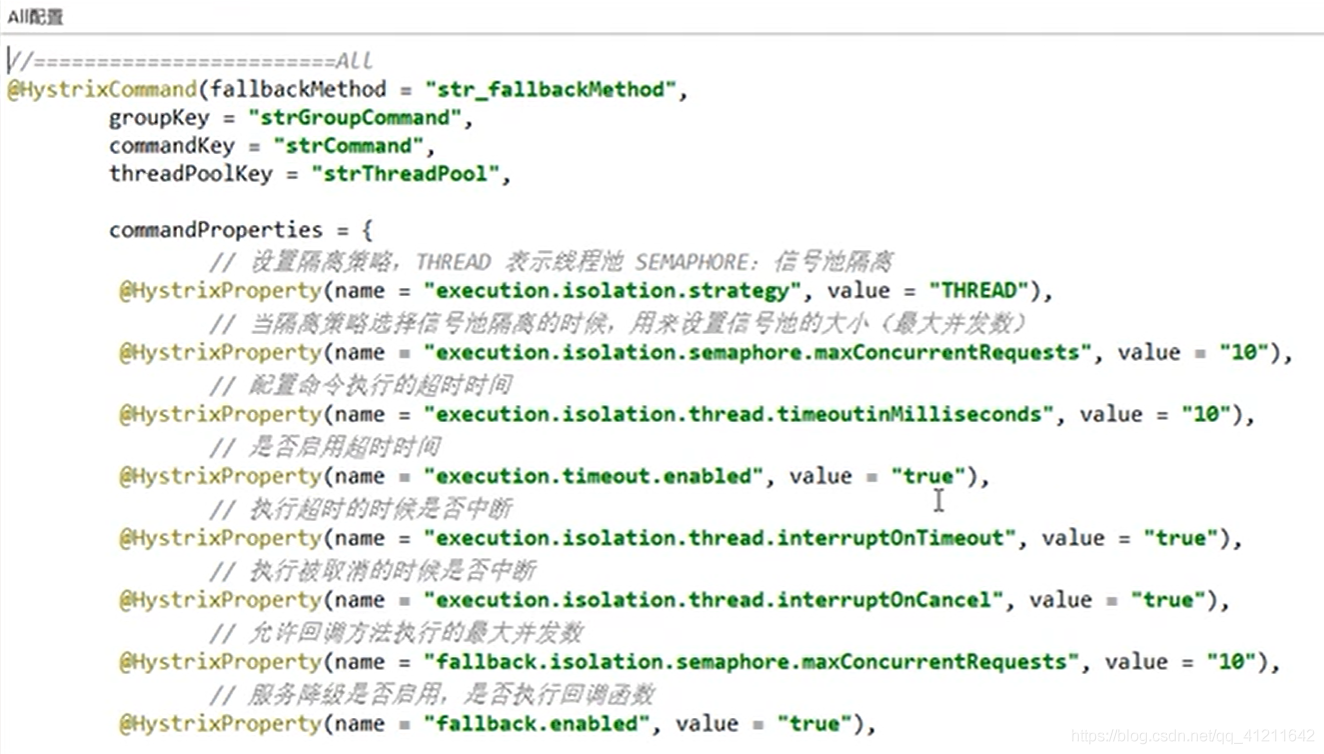Click @HystrixProperty on the execution.isolation.strategy line
This screenshot has width=1324, height=754.
pos(221,291)
